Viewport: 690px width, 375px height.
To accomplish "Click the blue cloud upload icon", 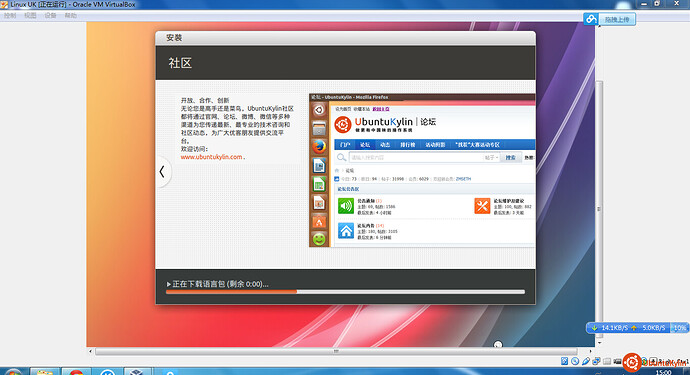I will [x=591, y=19].
